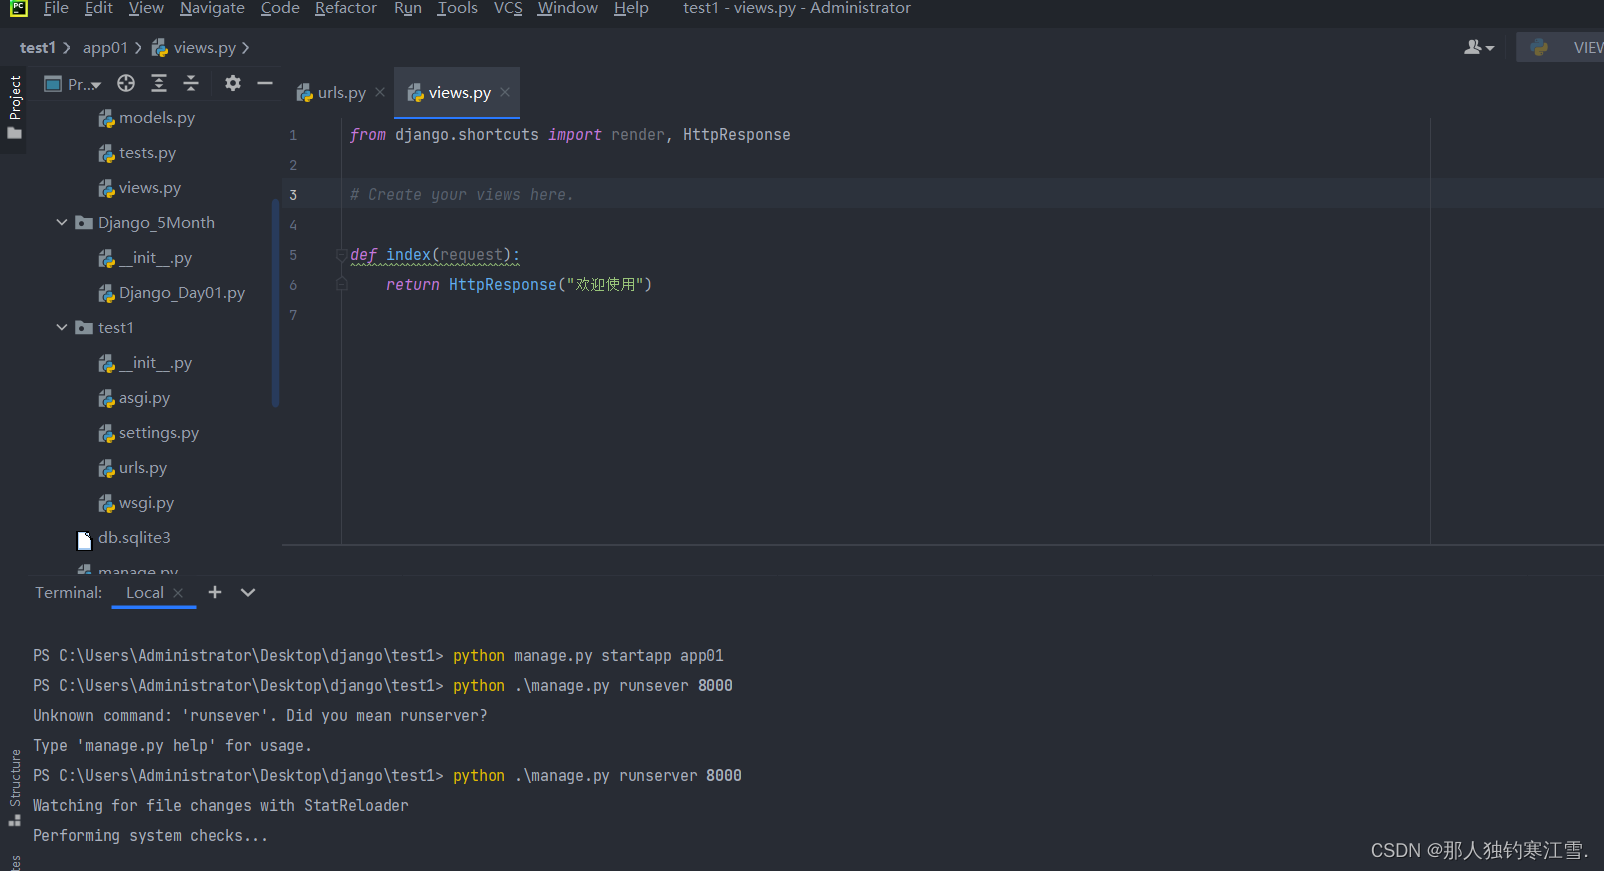Open the Code menu

[280, 8]
